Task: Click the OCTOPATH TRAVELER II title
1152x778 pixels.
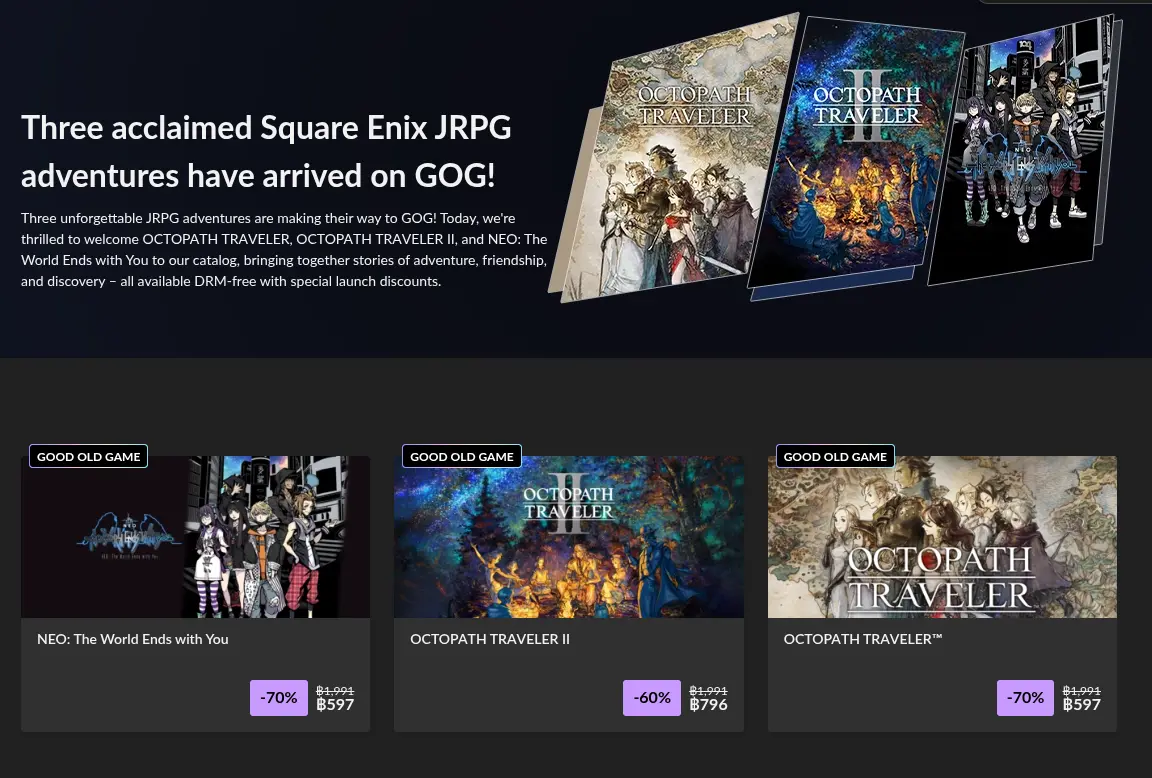Action: point(489,639)
